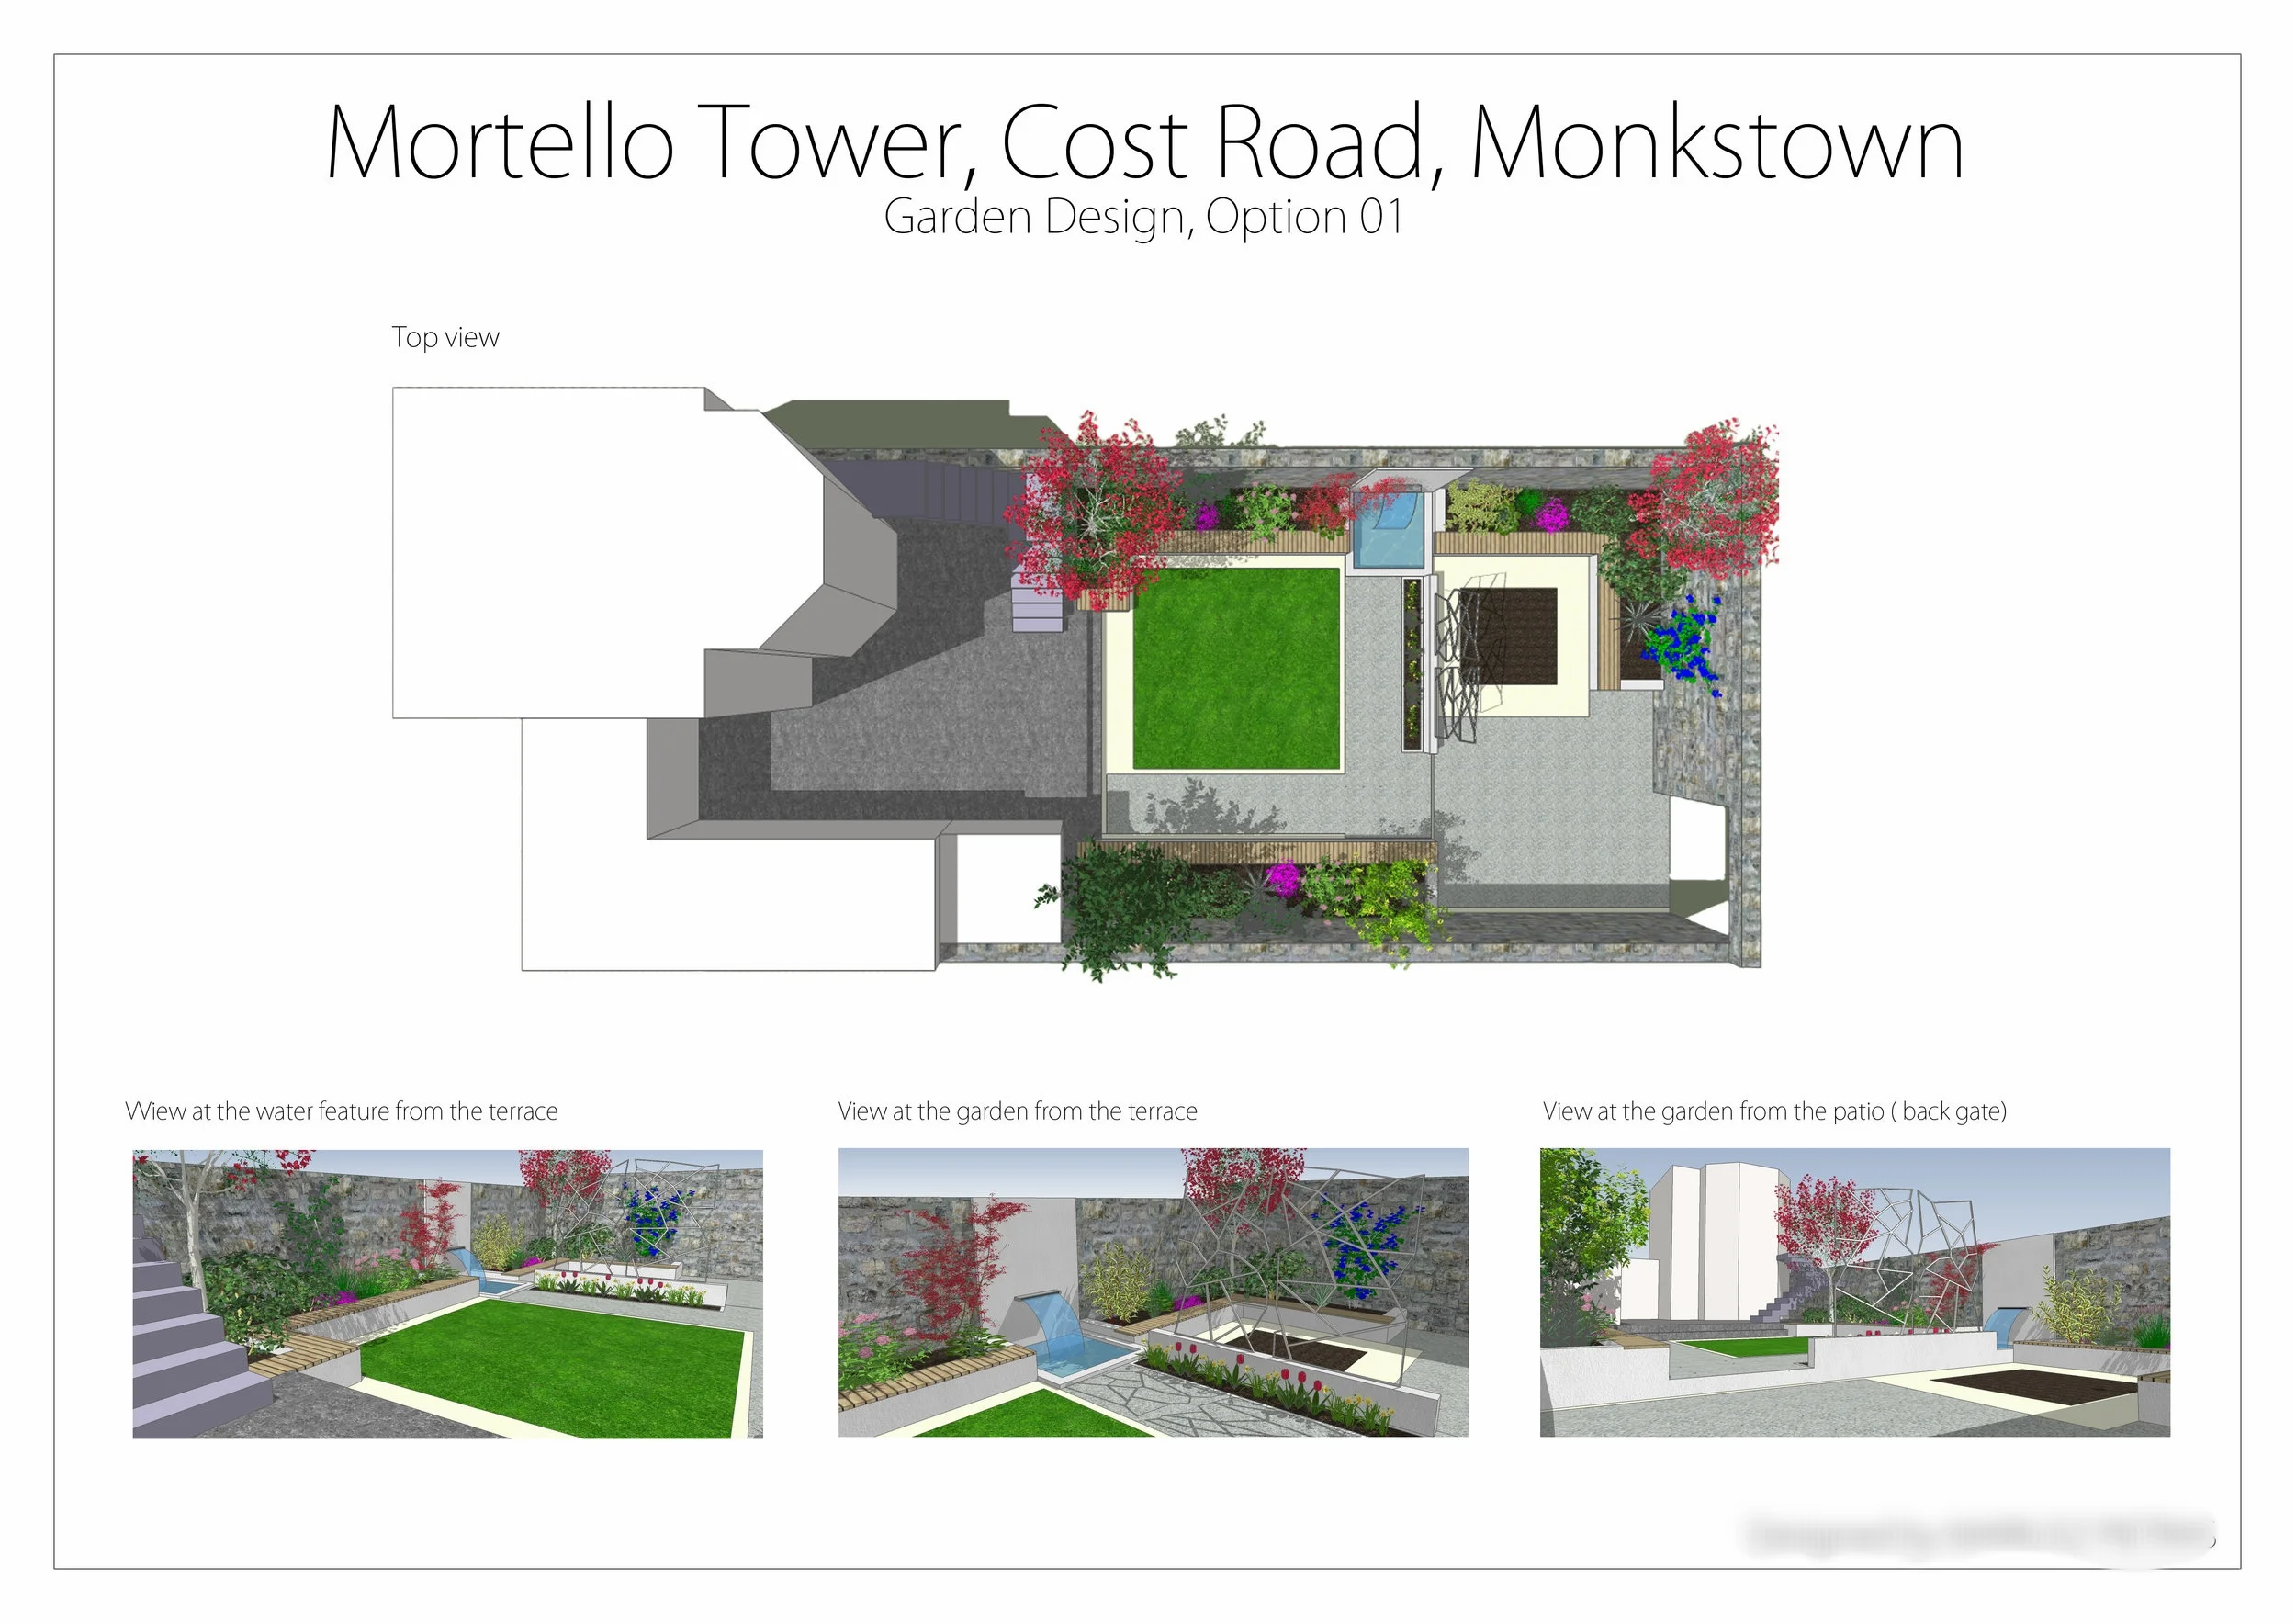Click the 'View at the water feature from the terrace' caption
Image resolution: width=2296 pixels, height=1624 pixels.
pos(341,1111)
